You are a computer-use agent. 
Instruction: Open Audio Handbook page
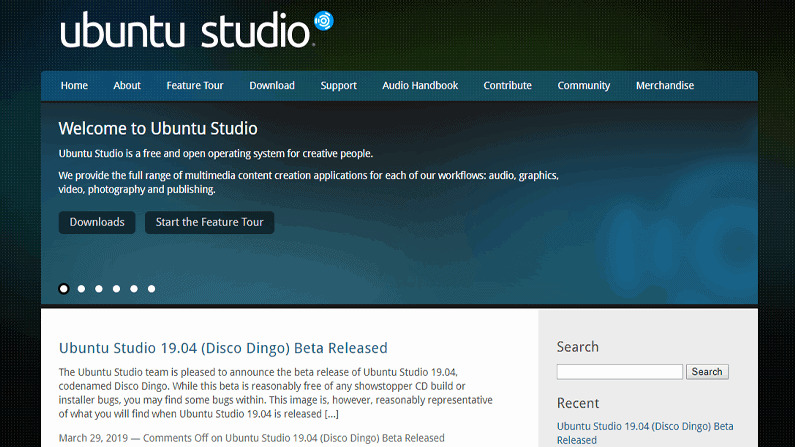coord(420,86)
